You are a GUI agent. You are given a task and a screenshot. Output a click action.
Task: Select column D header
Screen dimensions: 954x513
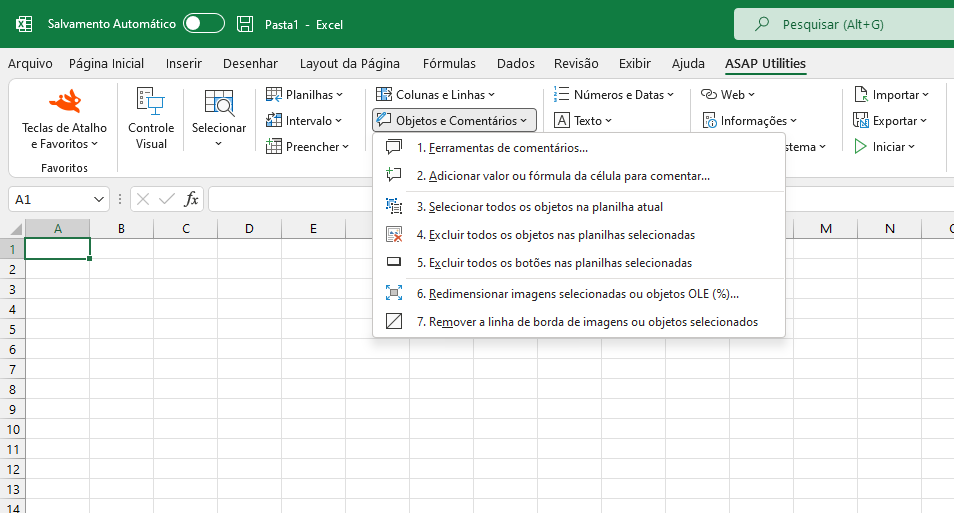pyautogui.click(x=249, y=229)
